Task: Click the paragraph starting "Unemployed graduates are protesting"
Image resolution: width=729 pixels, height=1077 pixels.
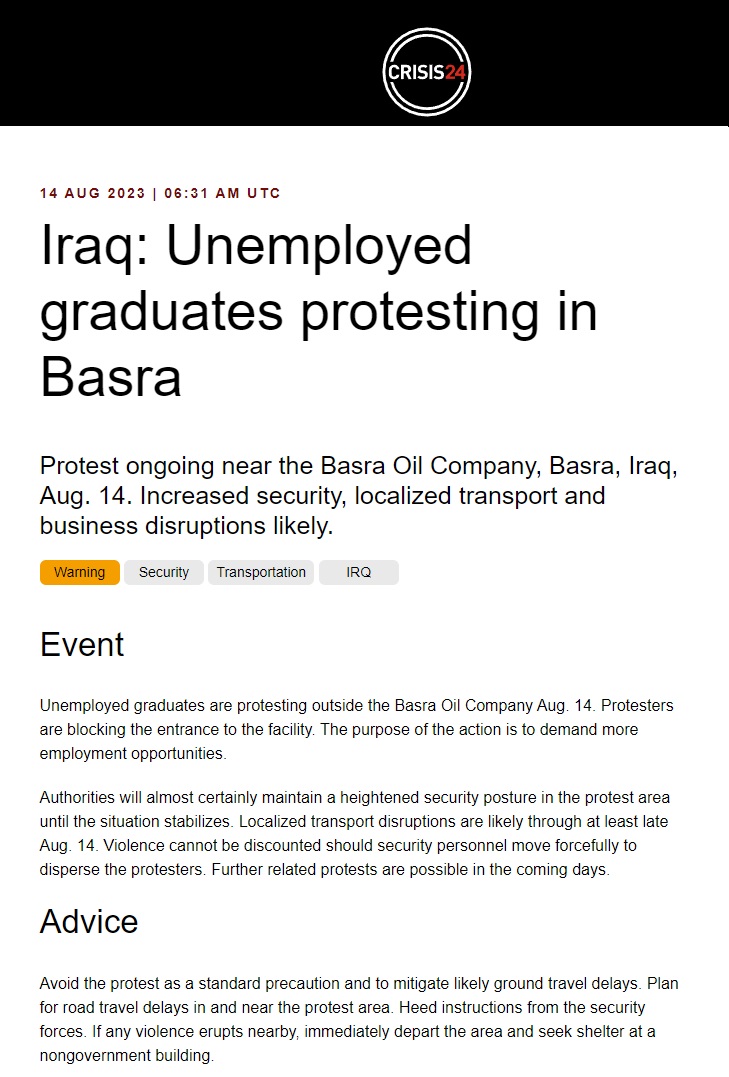Action: 356,729
